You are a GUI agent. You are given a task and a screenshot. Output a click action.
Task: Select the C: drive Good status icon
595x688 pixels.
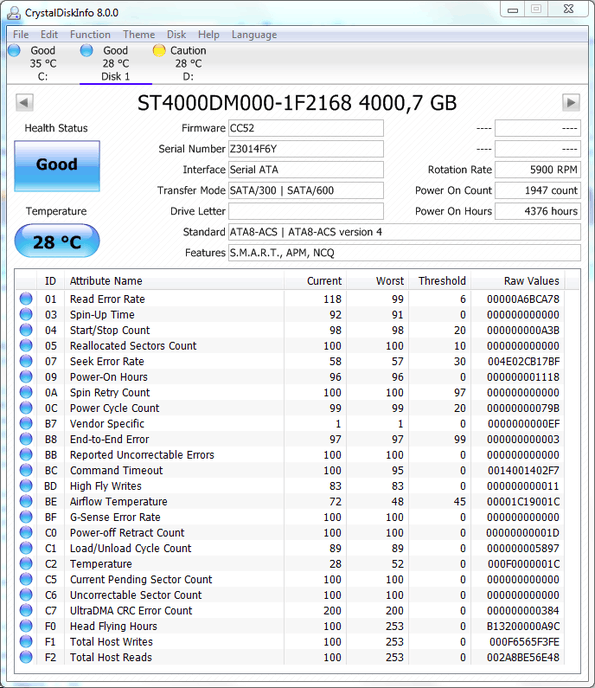[14, 50]
